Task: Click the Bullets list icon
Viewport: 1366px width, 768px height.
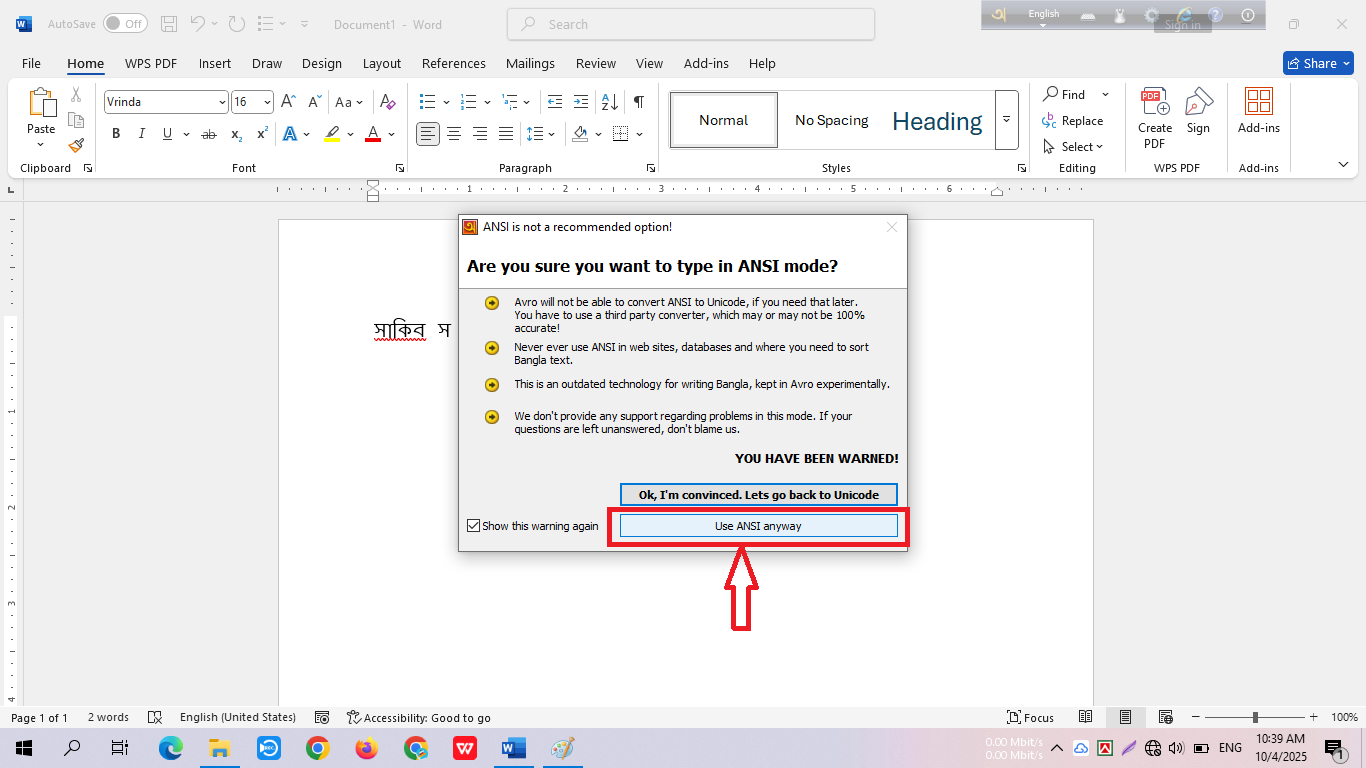Action: 428,102
